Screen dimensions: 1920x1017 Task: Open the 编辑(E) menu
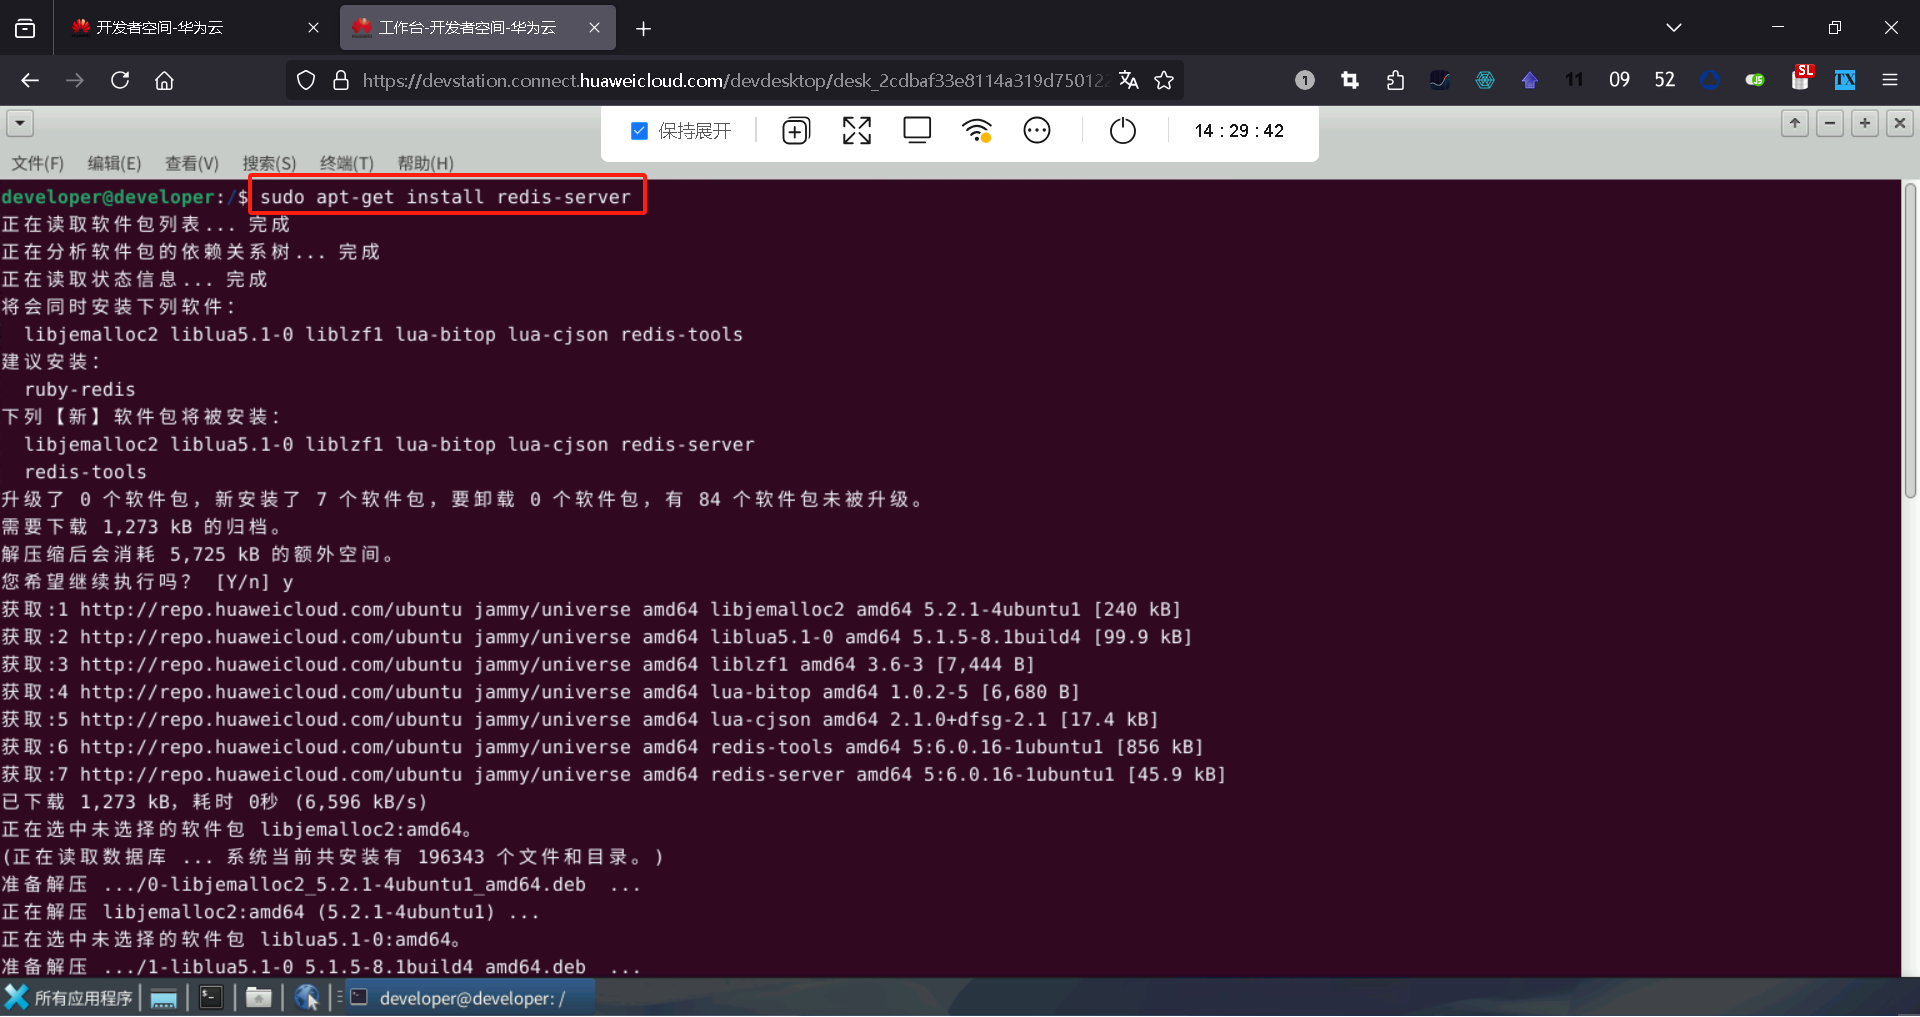click(x=114, y=163)
